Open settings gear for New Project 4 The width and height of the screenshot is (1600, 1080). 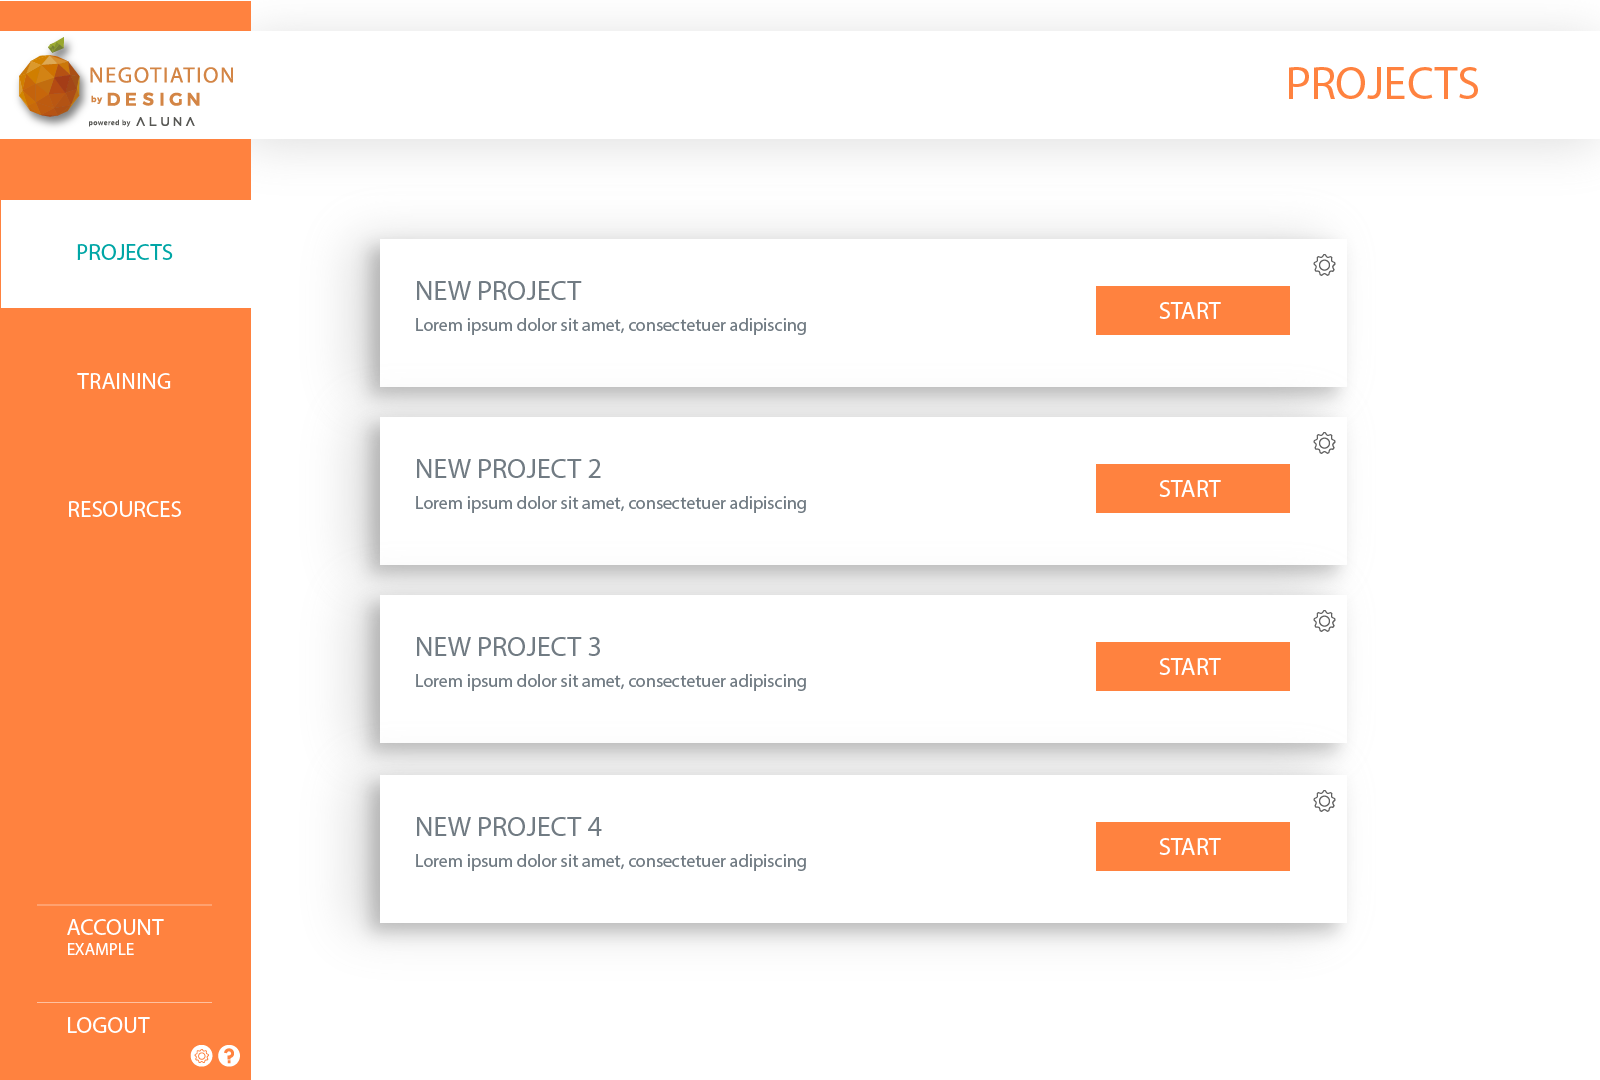[1324, 801]
